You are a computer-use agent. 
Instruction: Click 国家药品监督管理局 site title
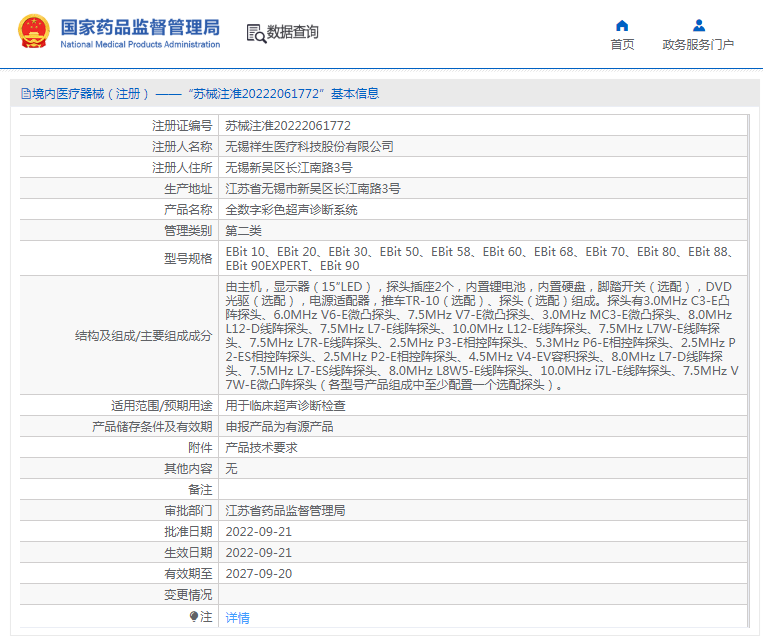(140, 27)
